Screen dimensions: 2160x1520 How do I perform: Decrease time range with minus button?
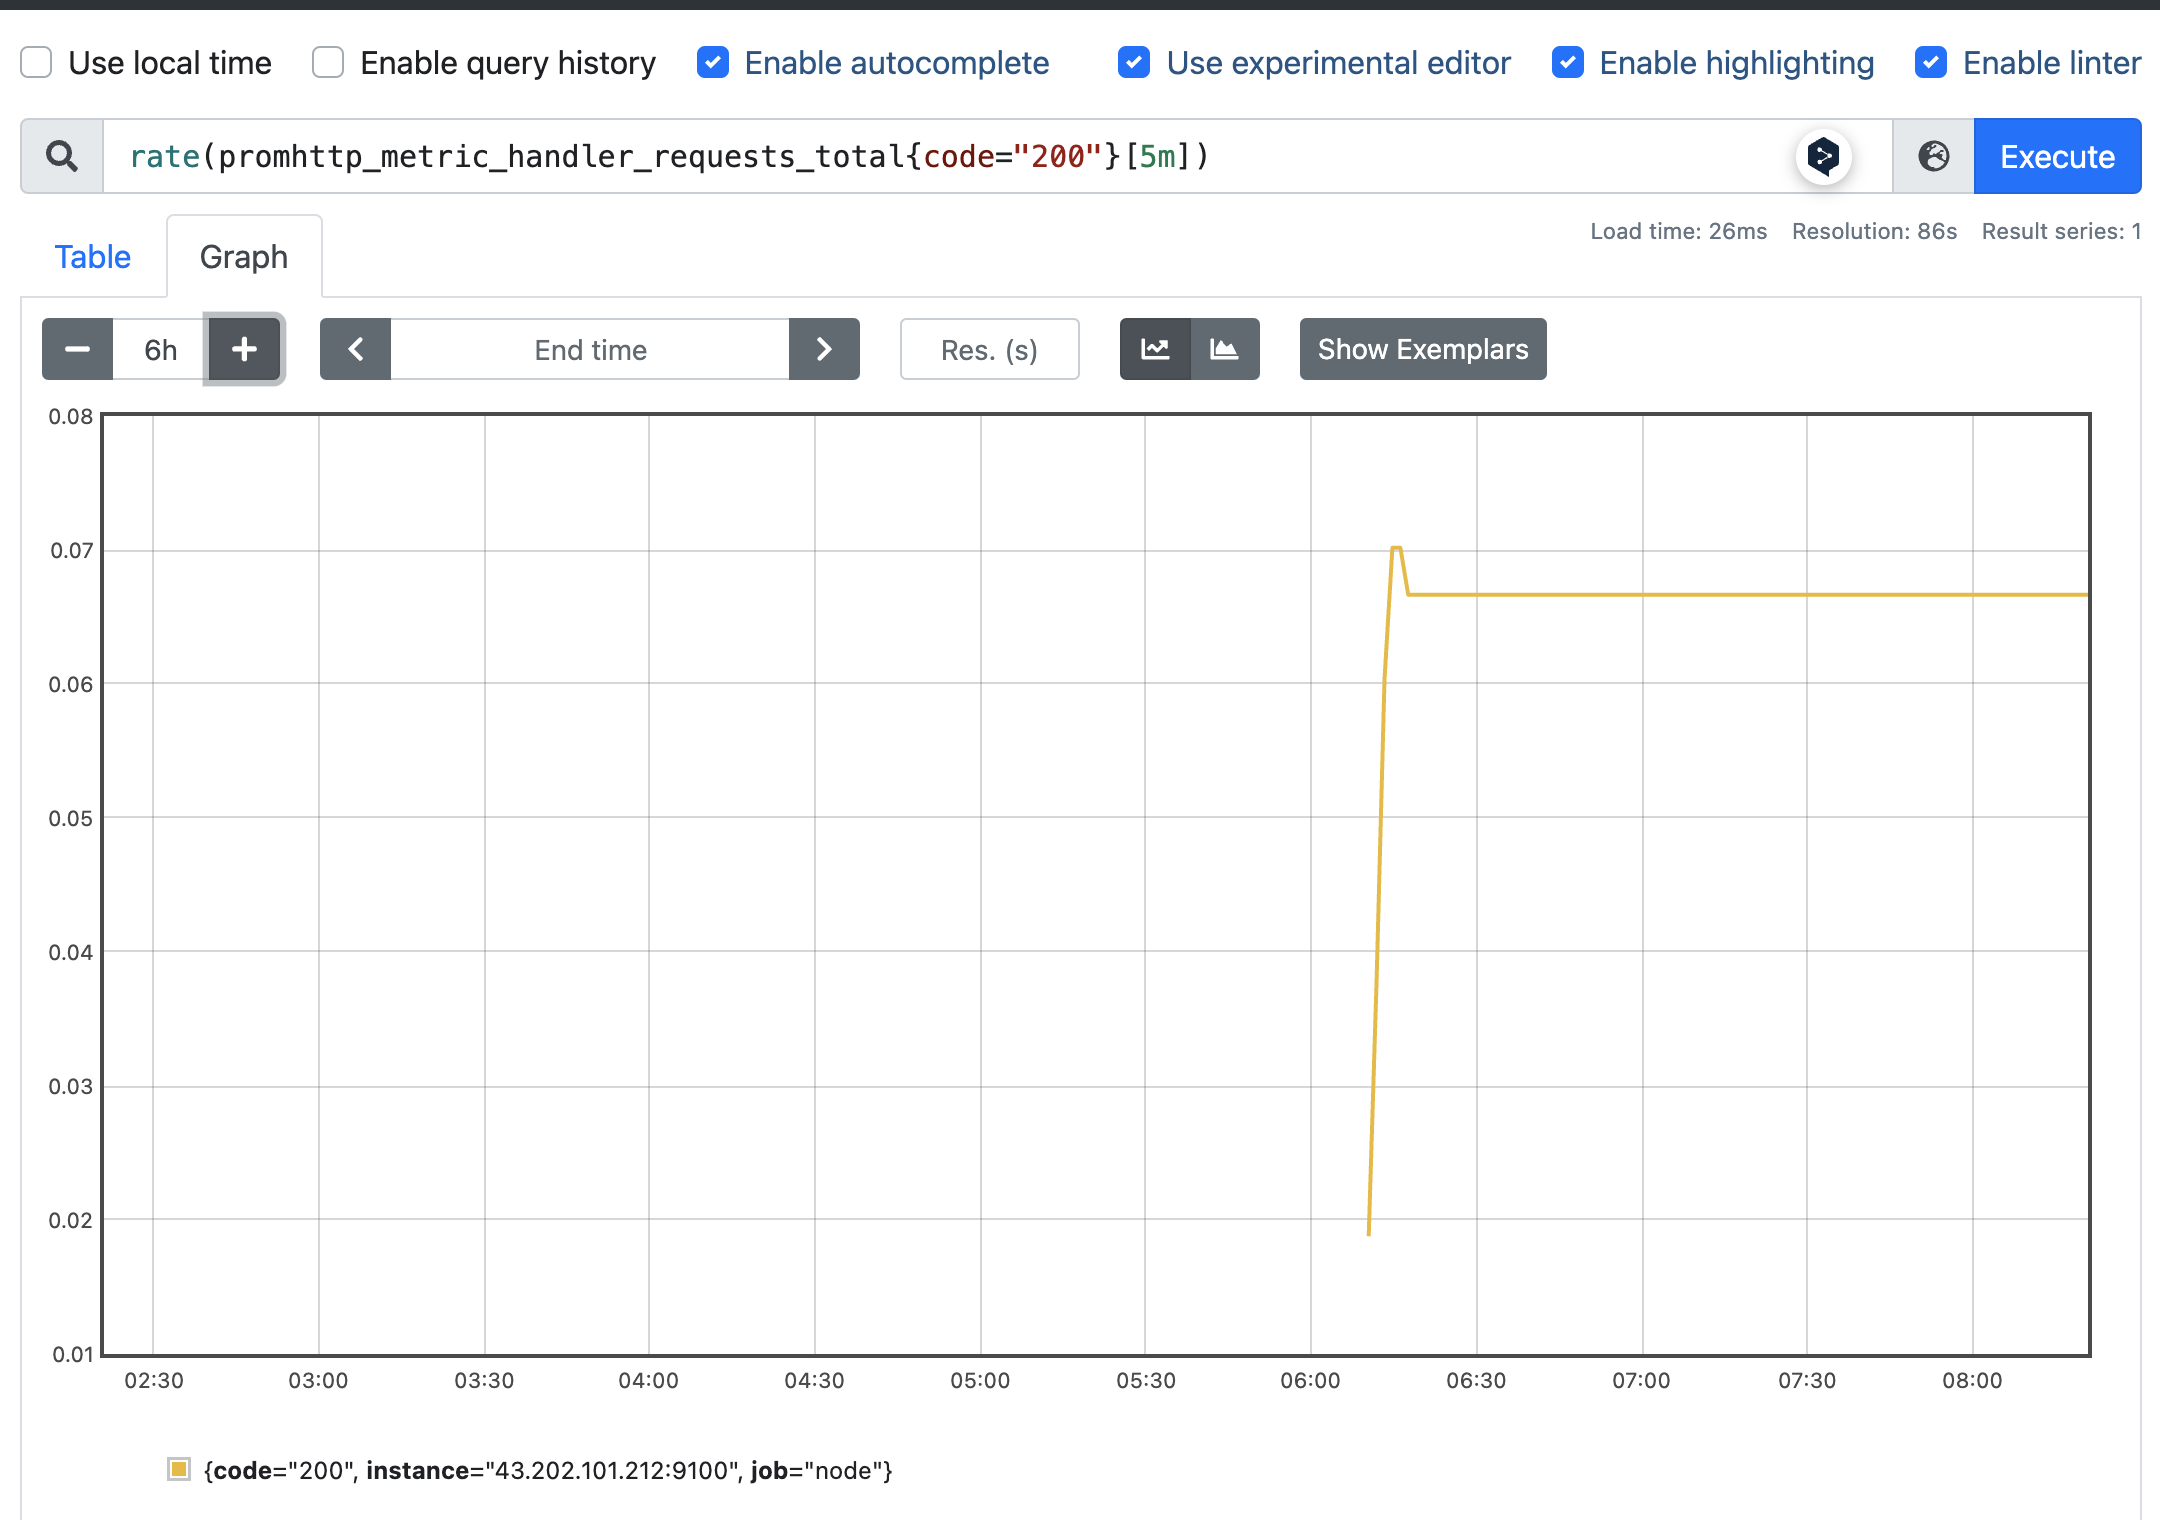coord(77,349)
